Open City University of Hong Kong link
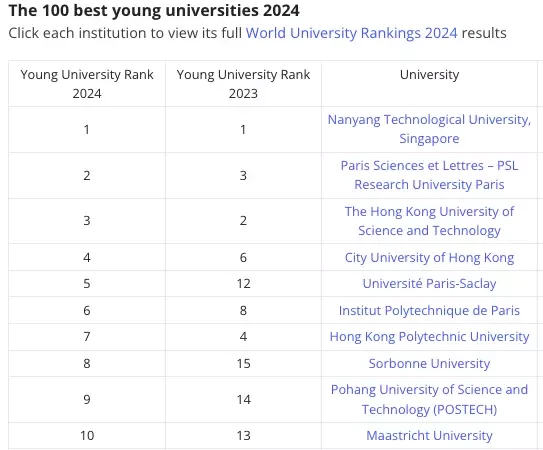 [429, 257]
